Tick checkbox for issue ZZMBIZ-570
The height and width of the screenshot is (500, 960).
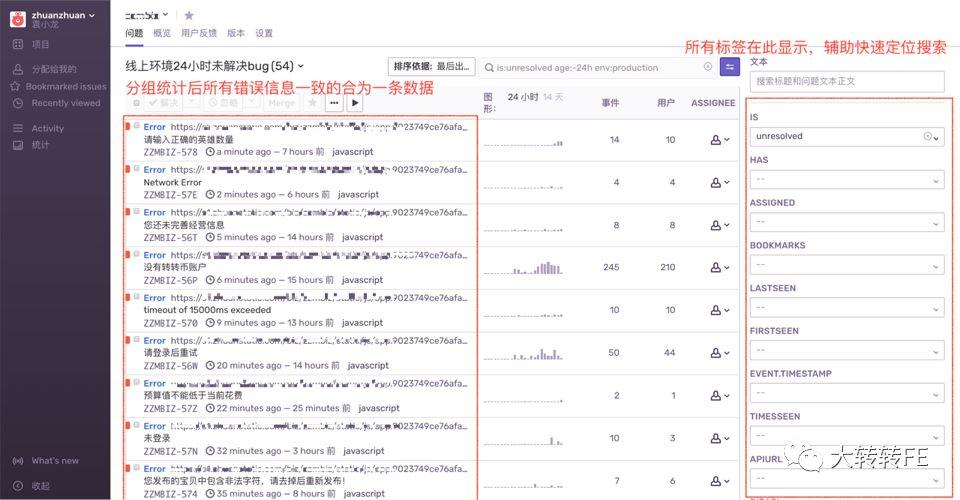click(137, 296)
